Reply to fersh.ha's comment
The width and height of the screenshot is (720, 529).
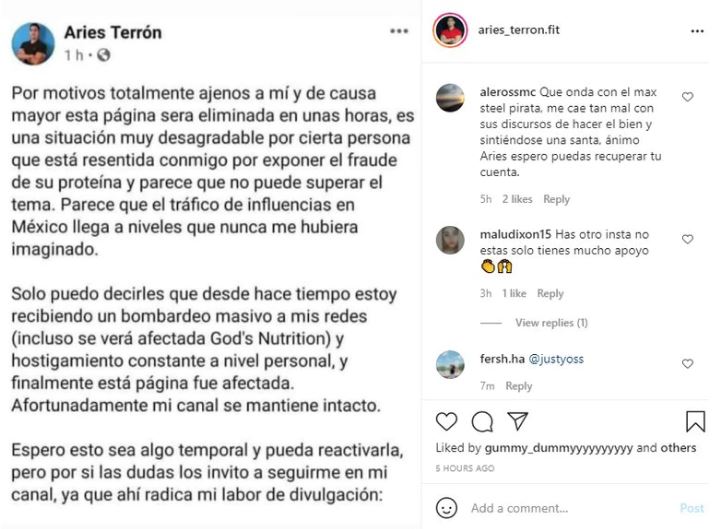[x=518, y=386]
